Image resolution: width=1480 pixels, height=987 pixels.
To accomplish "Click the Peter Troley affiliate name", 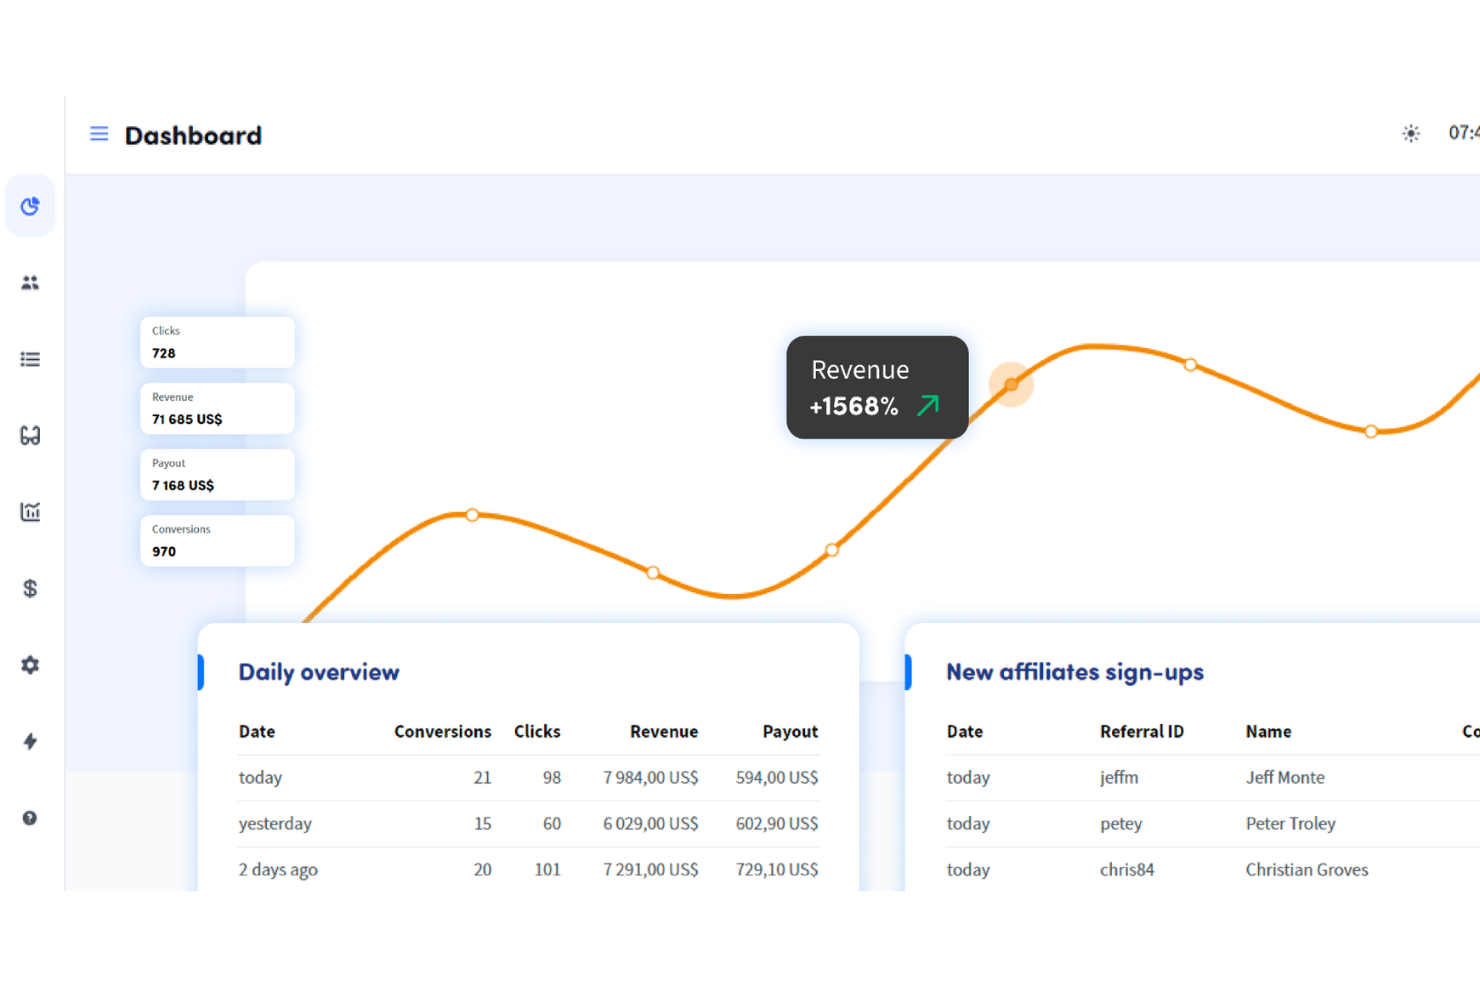I will coord(1290,823).
